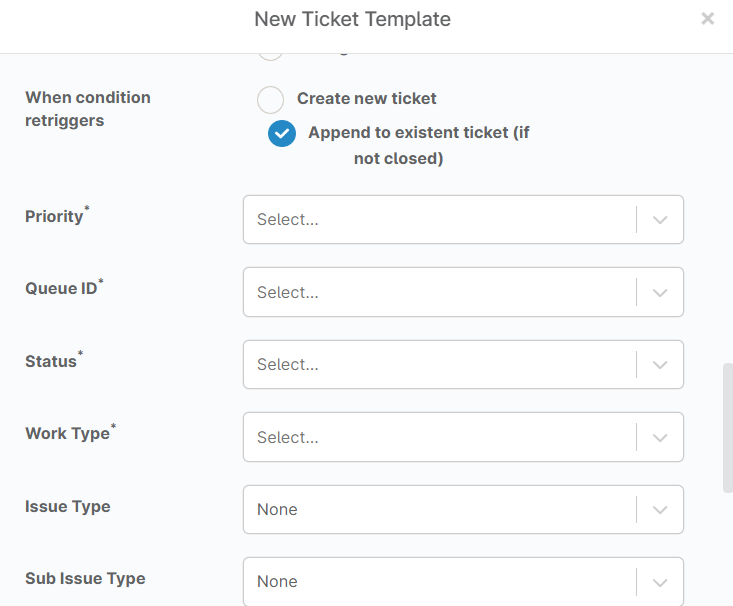Open the Status select field

(x=463, y=365)
